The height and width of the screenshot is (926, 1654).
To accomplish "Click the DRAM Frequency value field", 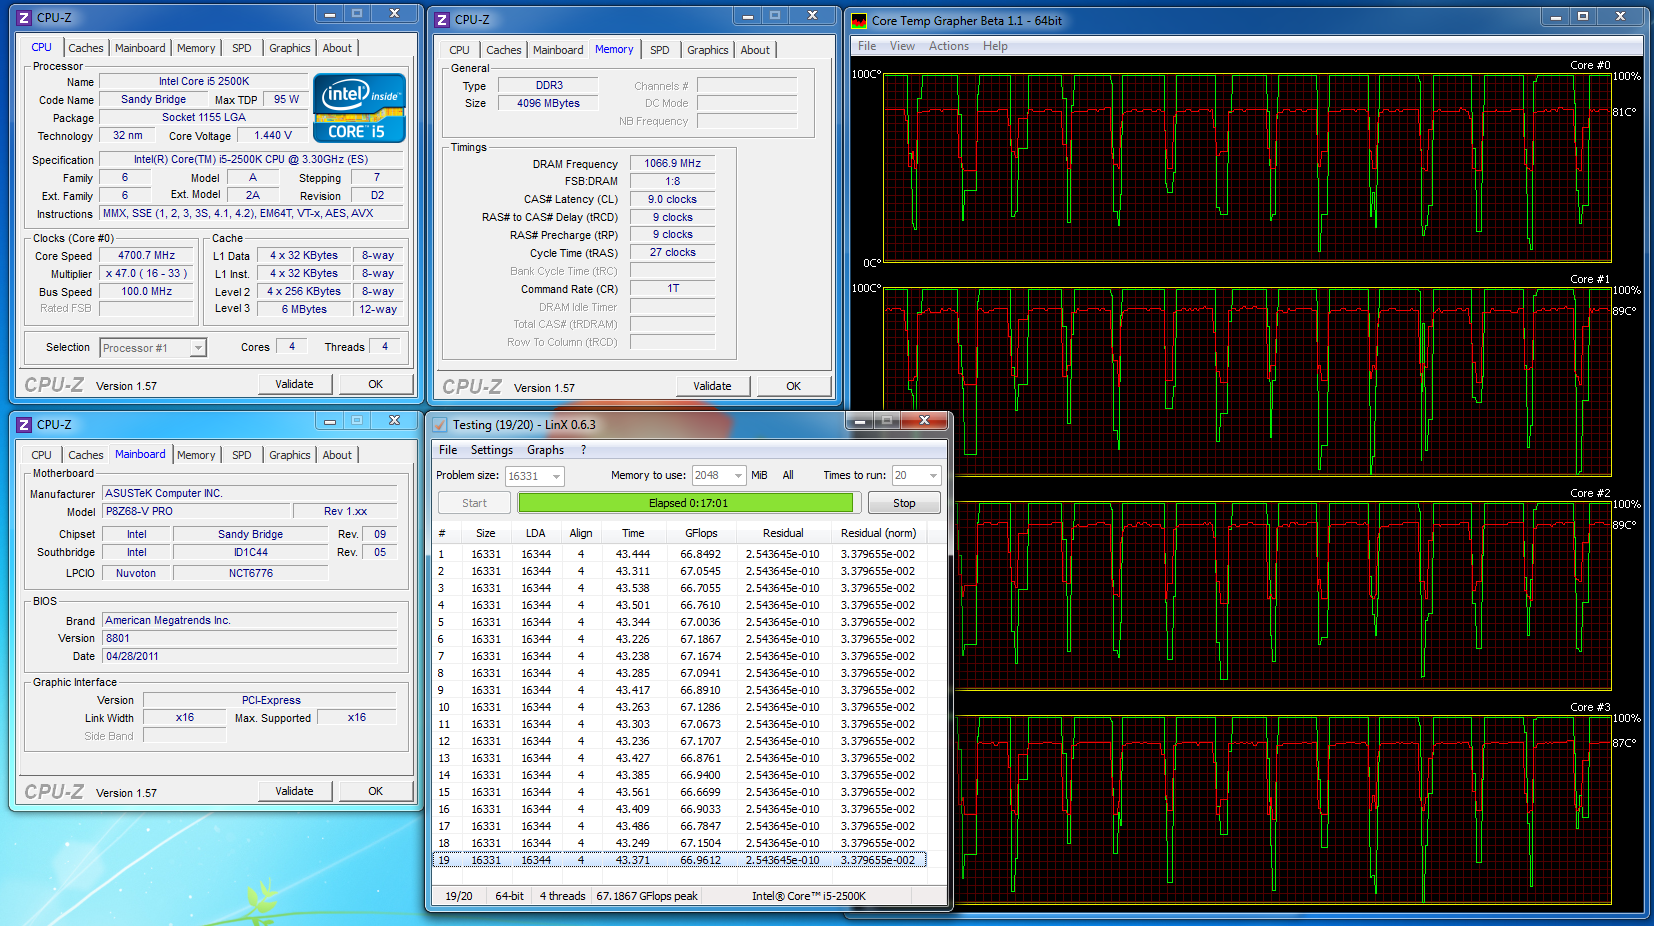I will coord(672,163).
